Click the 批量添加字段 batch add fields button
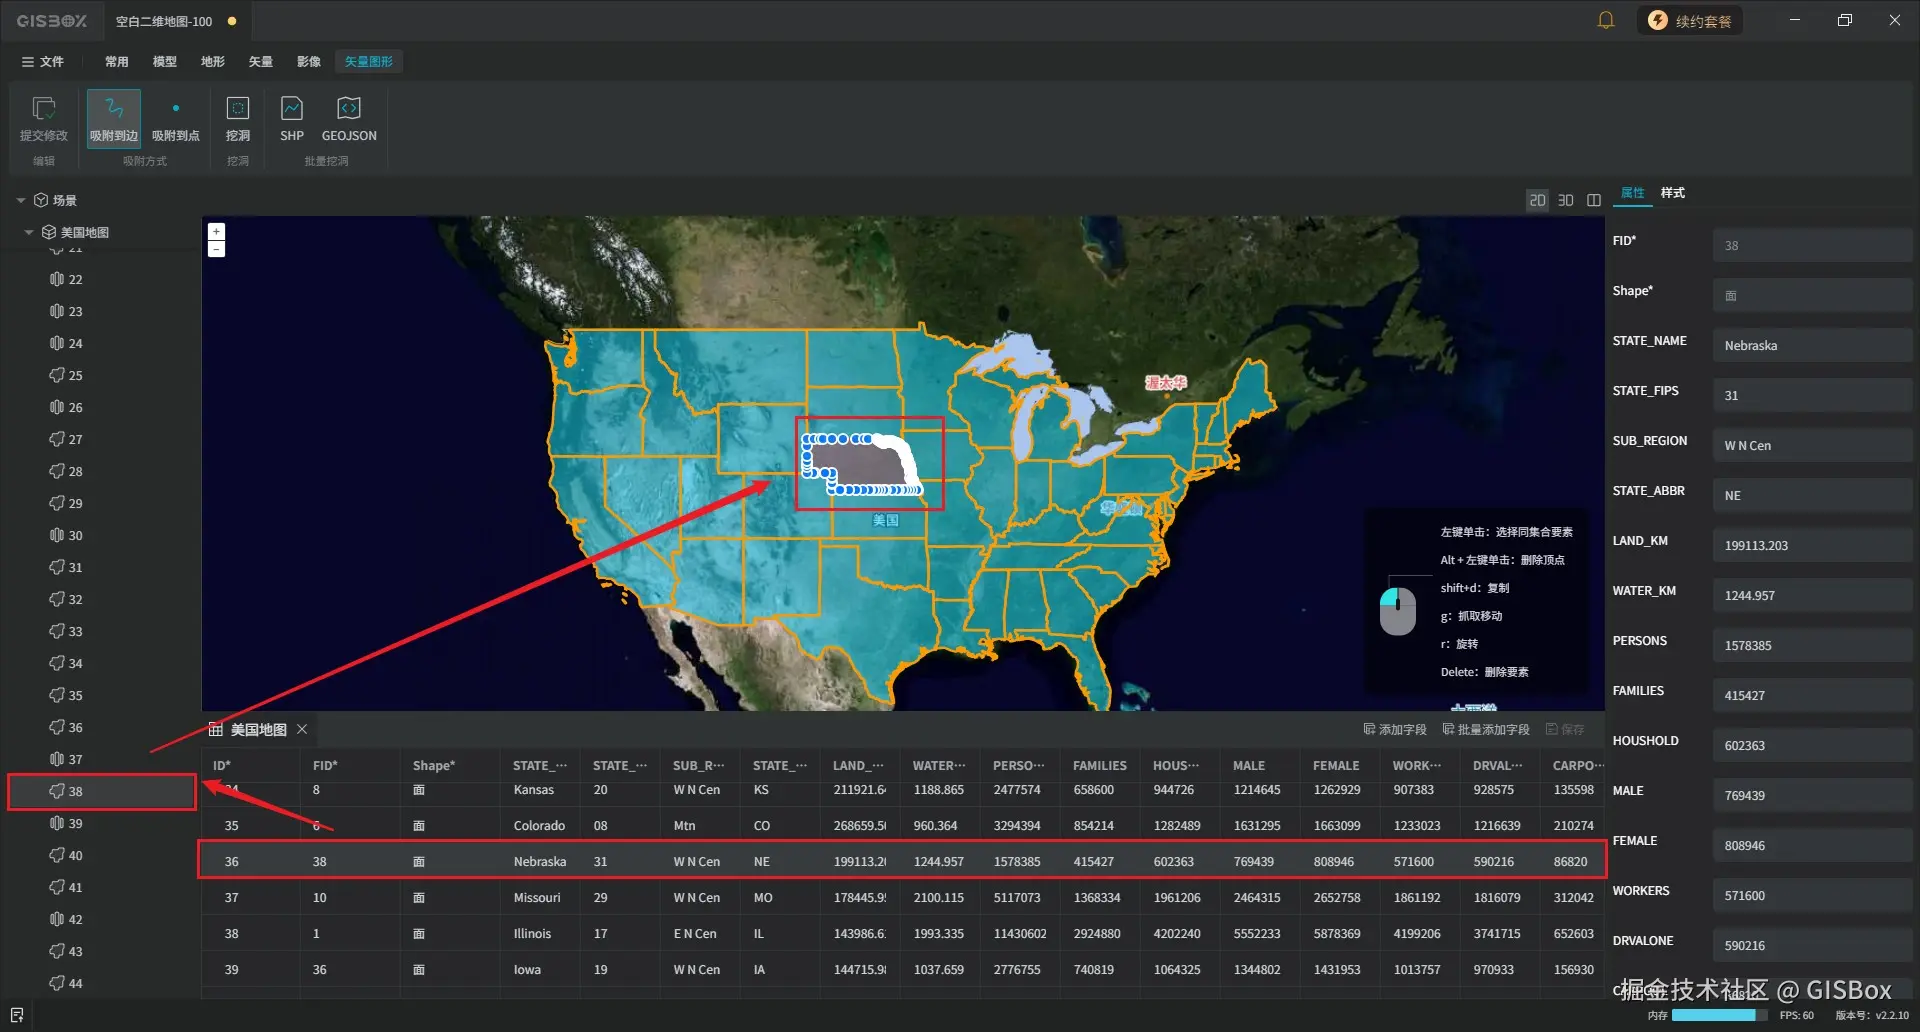 point(1486,730)
